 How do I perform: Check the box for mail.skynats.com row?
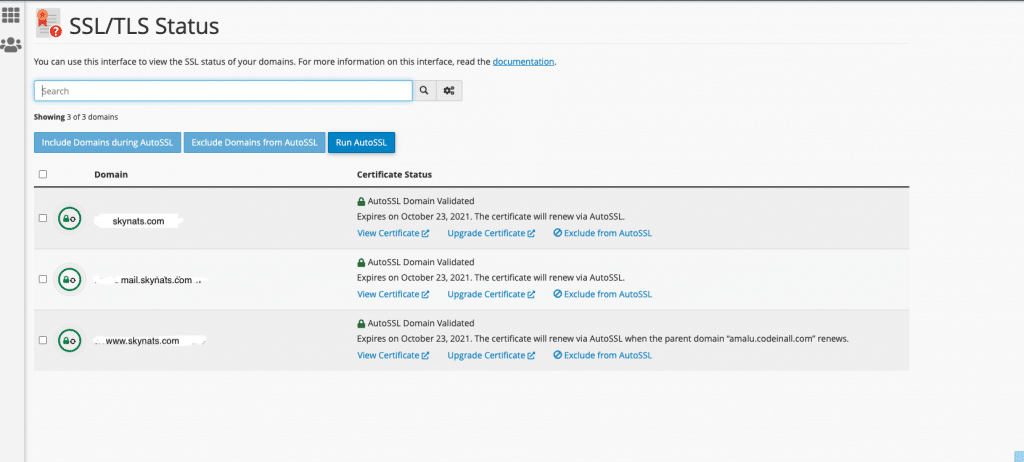(43, 279)
